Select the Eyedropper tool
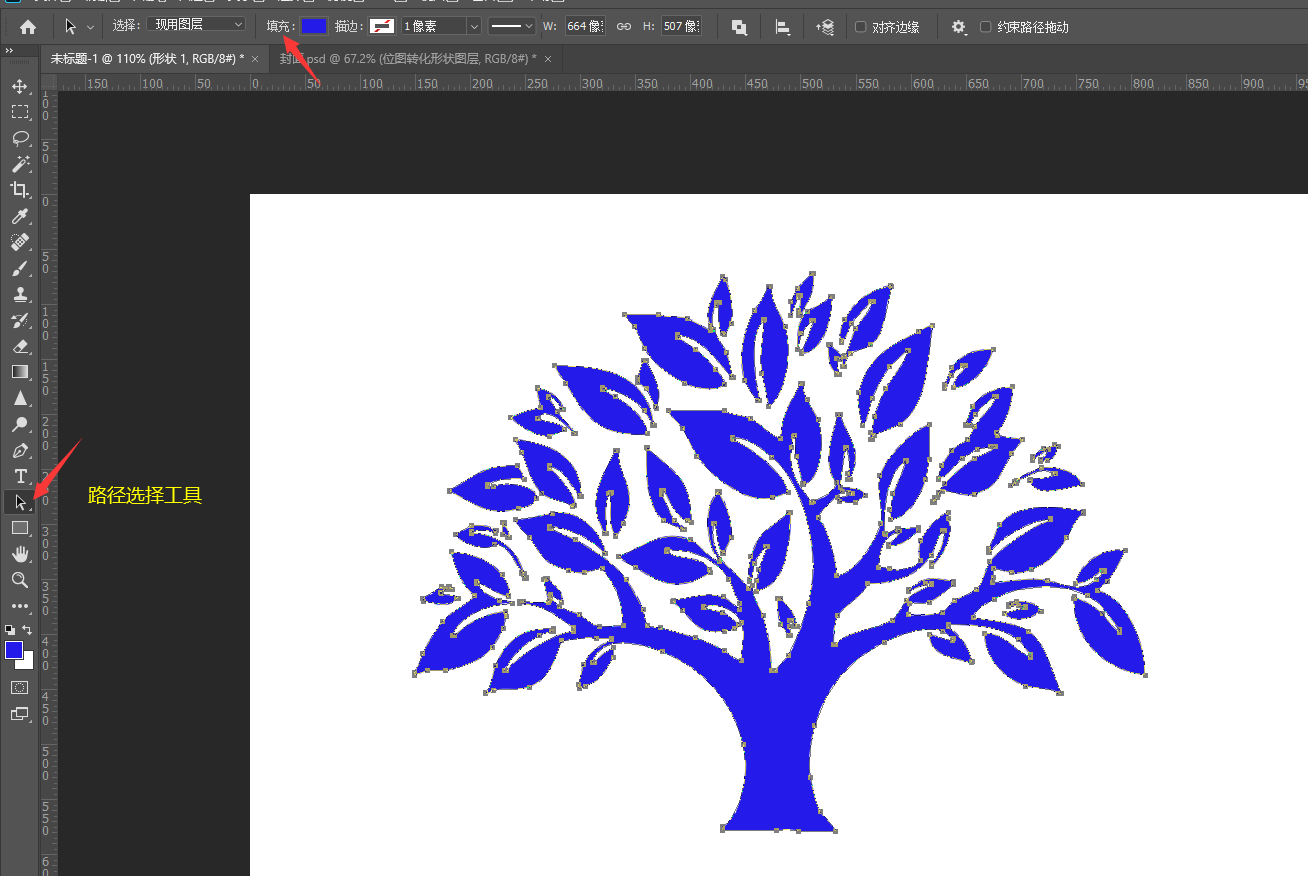Screen dimensions: 1308x876 [19, 216]
